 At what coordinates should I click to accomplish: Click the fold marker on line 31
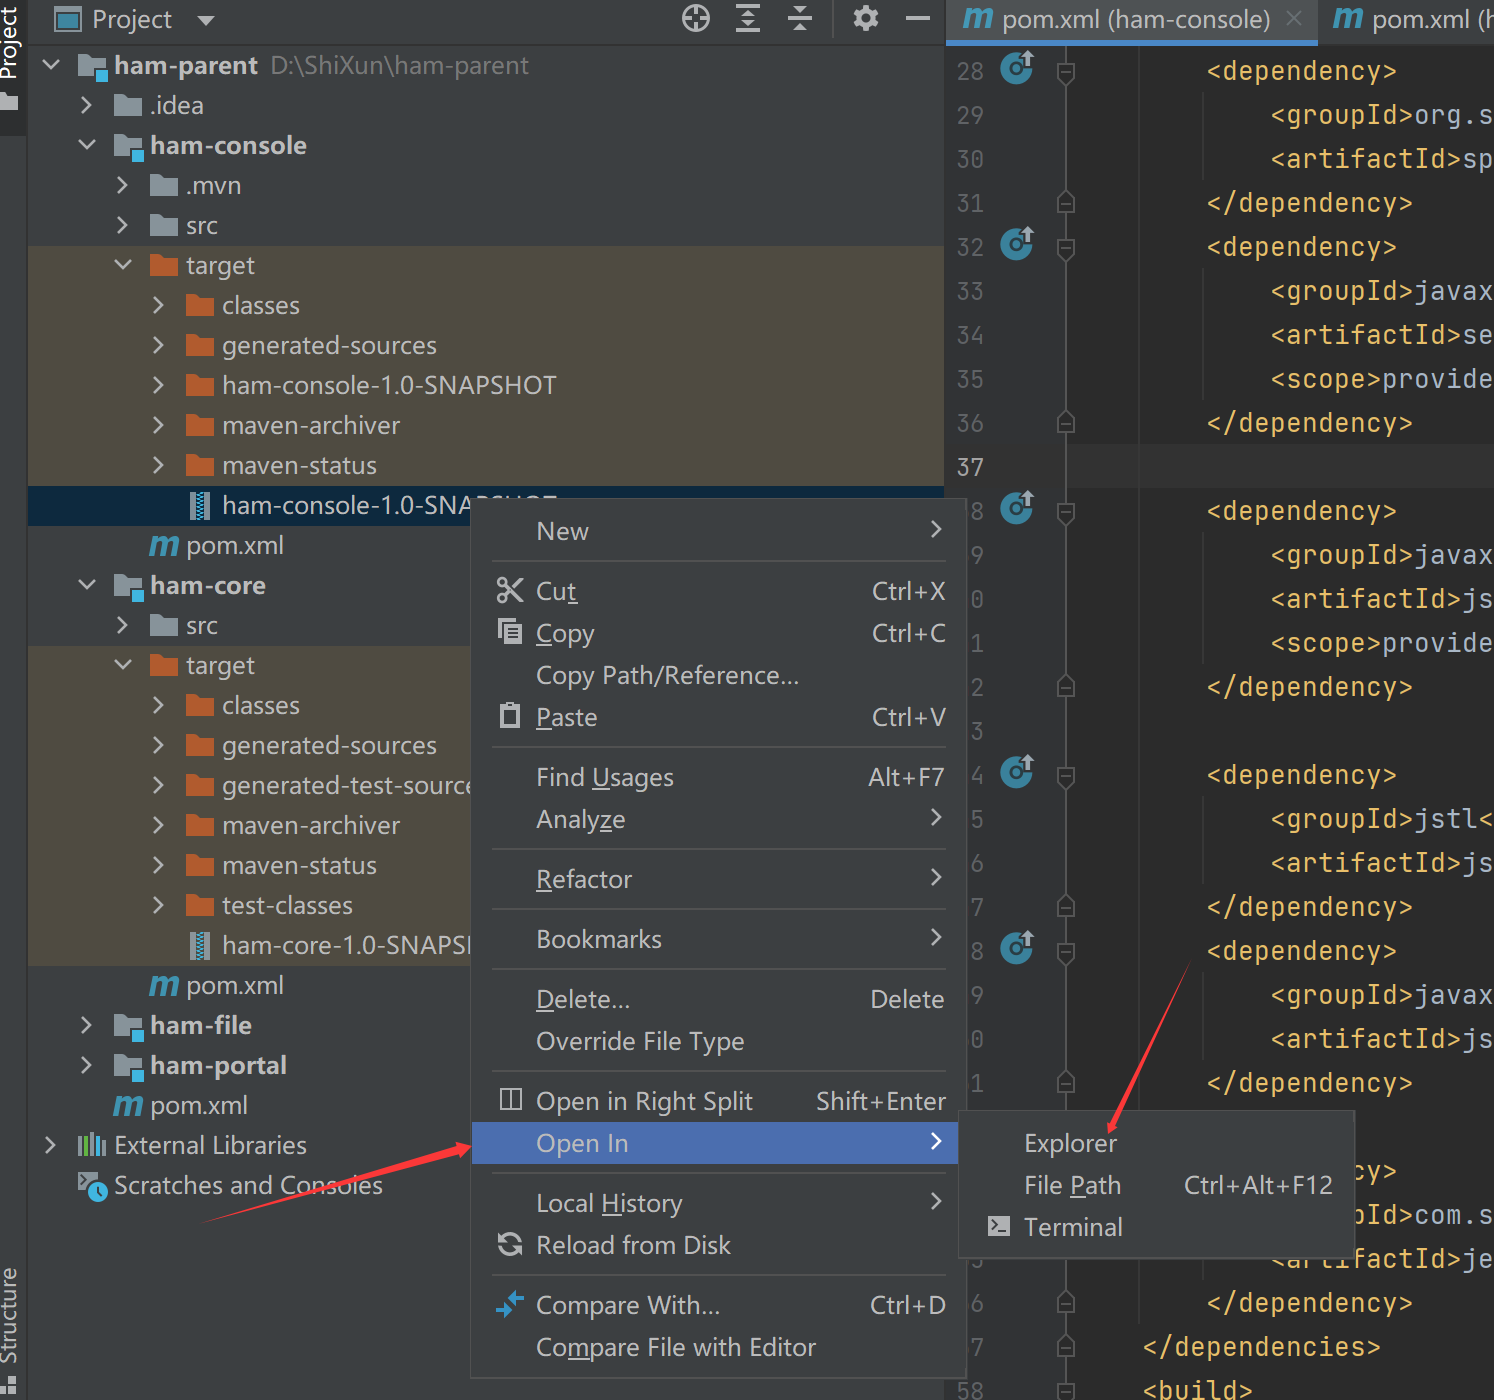[1066, 203]
